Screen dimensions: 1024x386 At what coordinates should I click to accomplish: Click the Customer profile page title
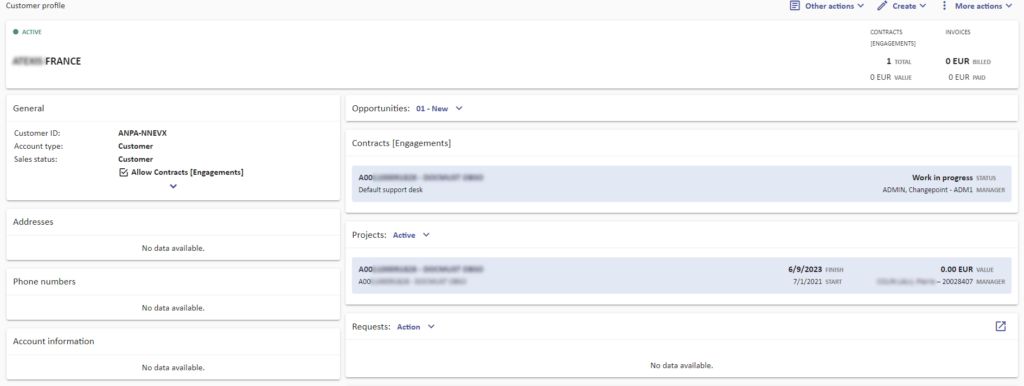coord(35,5)
